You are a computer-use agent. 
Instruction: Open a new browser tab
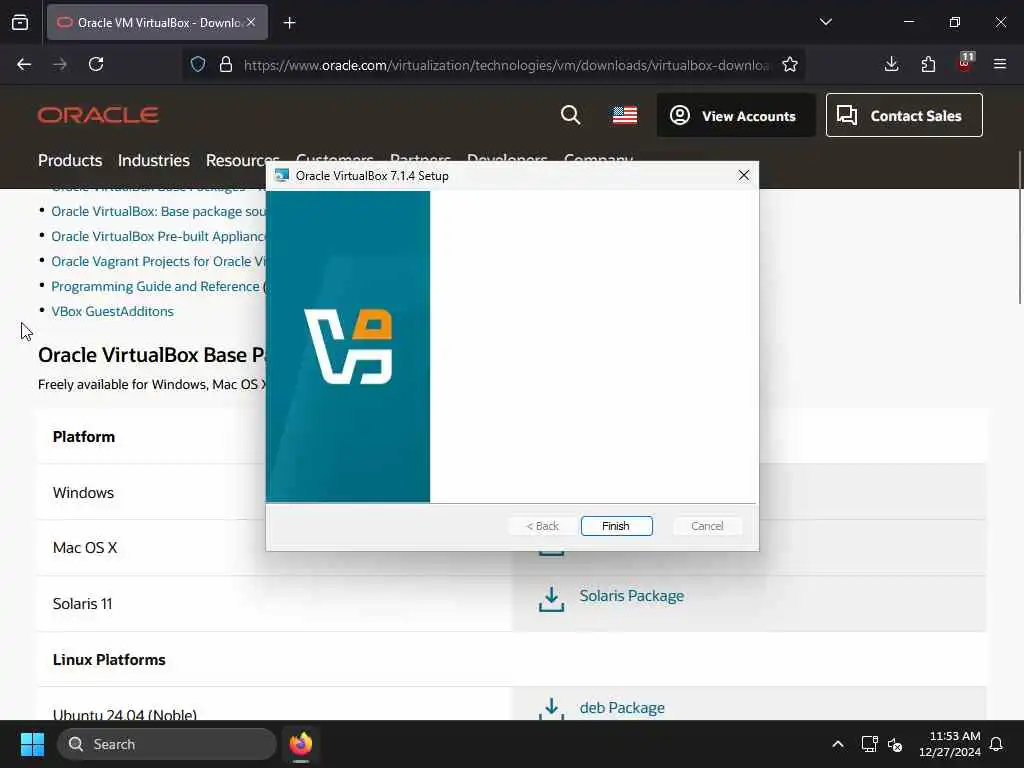tap(289, 22)
